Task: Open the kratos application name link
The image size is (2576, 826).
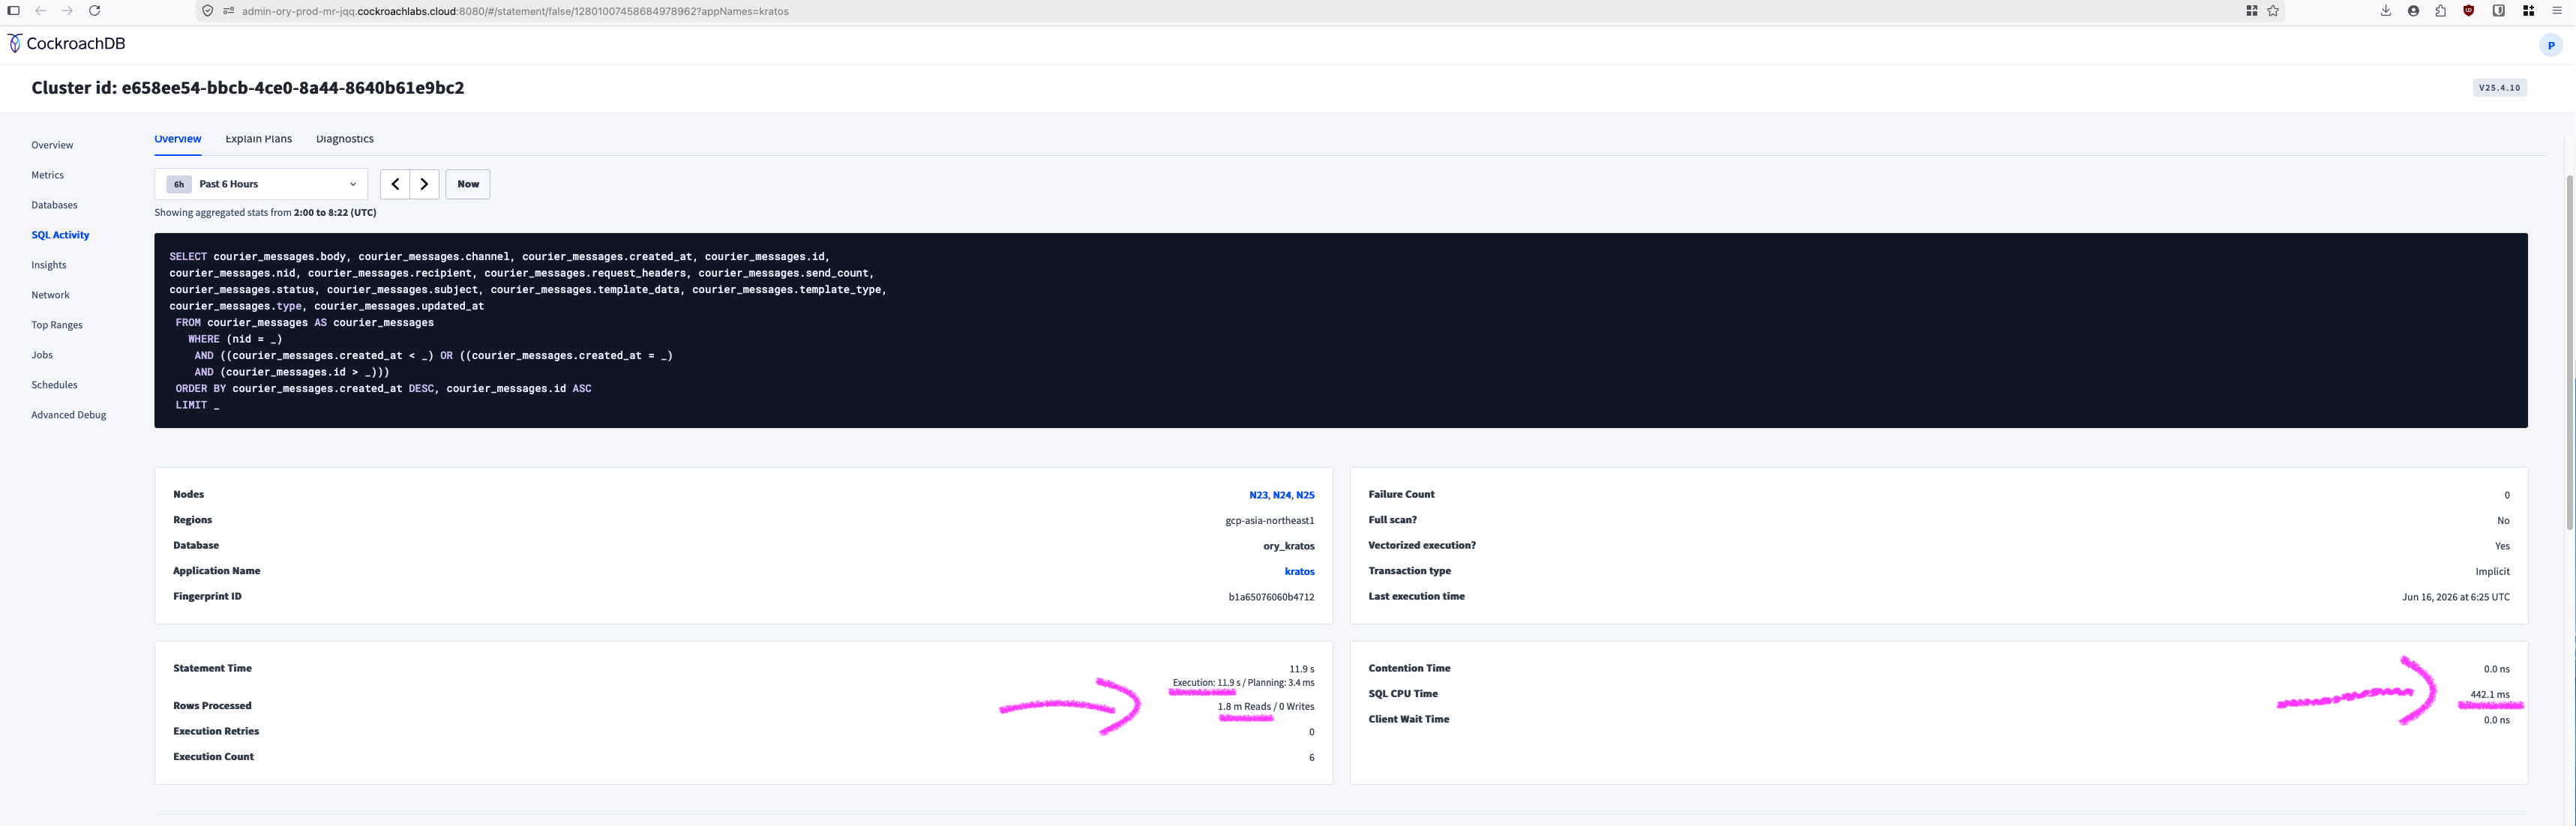Action: (x=1299, y=572)
